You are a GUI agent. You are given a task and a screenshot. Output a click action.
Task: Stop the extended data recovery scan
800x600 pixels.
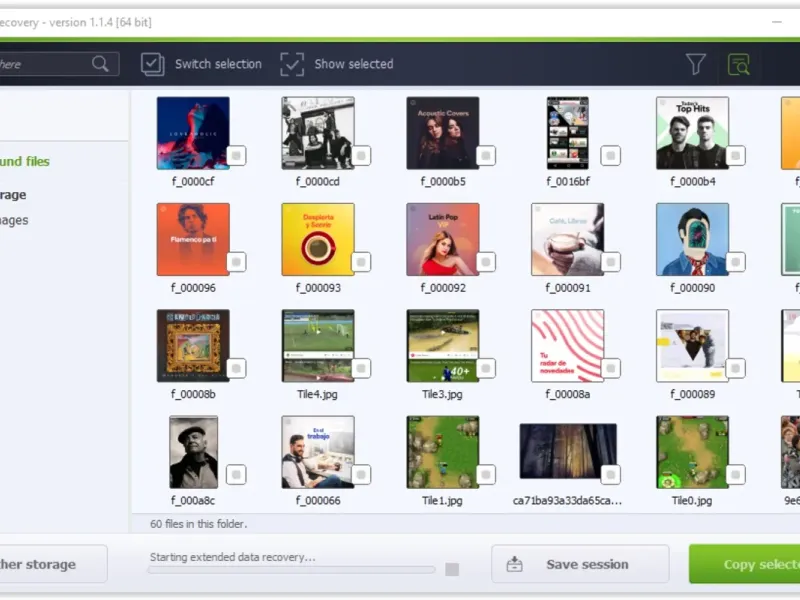[x=452, y=569]
